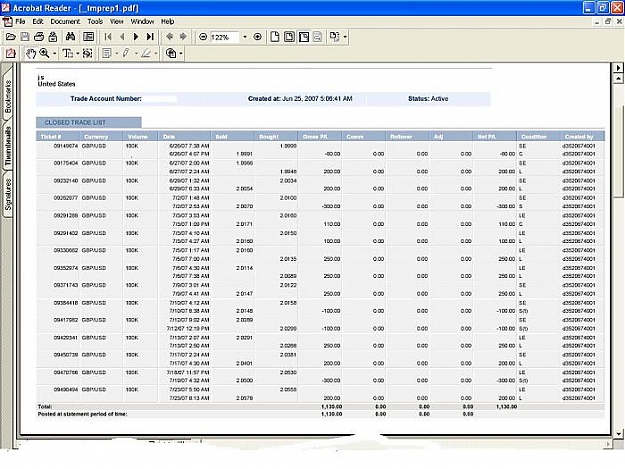The width and height of the screenshot is (625, 469).
Task: Expand the attach tool dropdown arrow
Action: click(181, 53)
